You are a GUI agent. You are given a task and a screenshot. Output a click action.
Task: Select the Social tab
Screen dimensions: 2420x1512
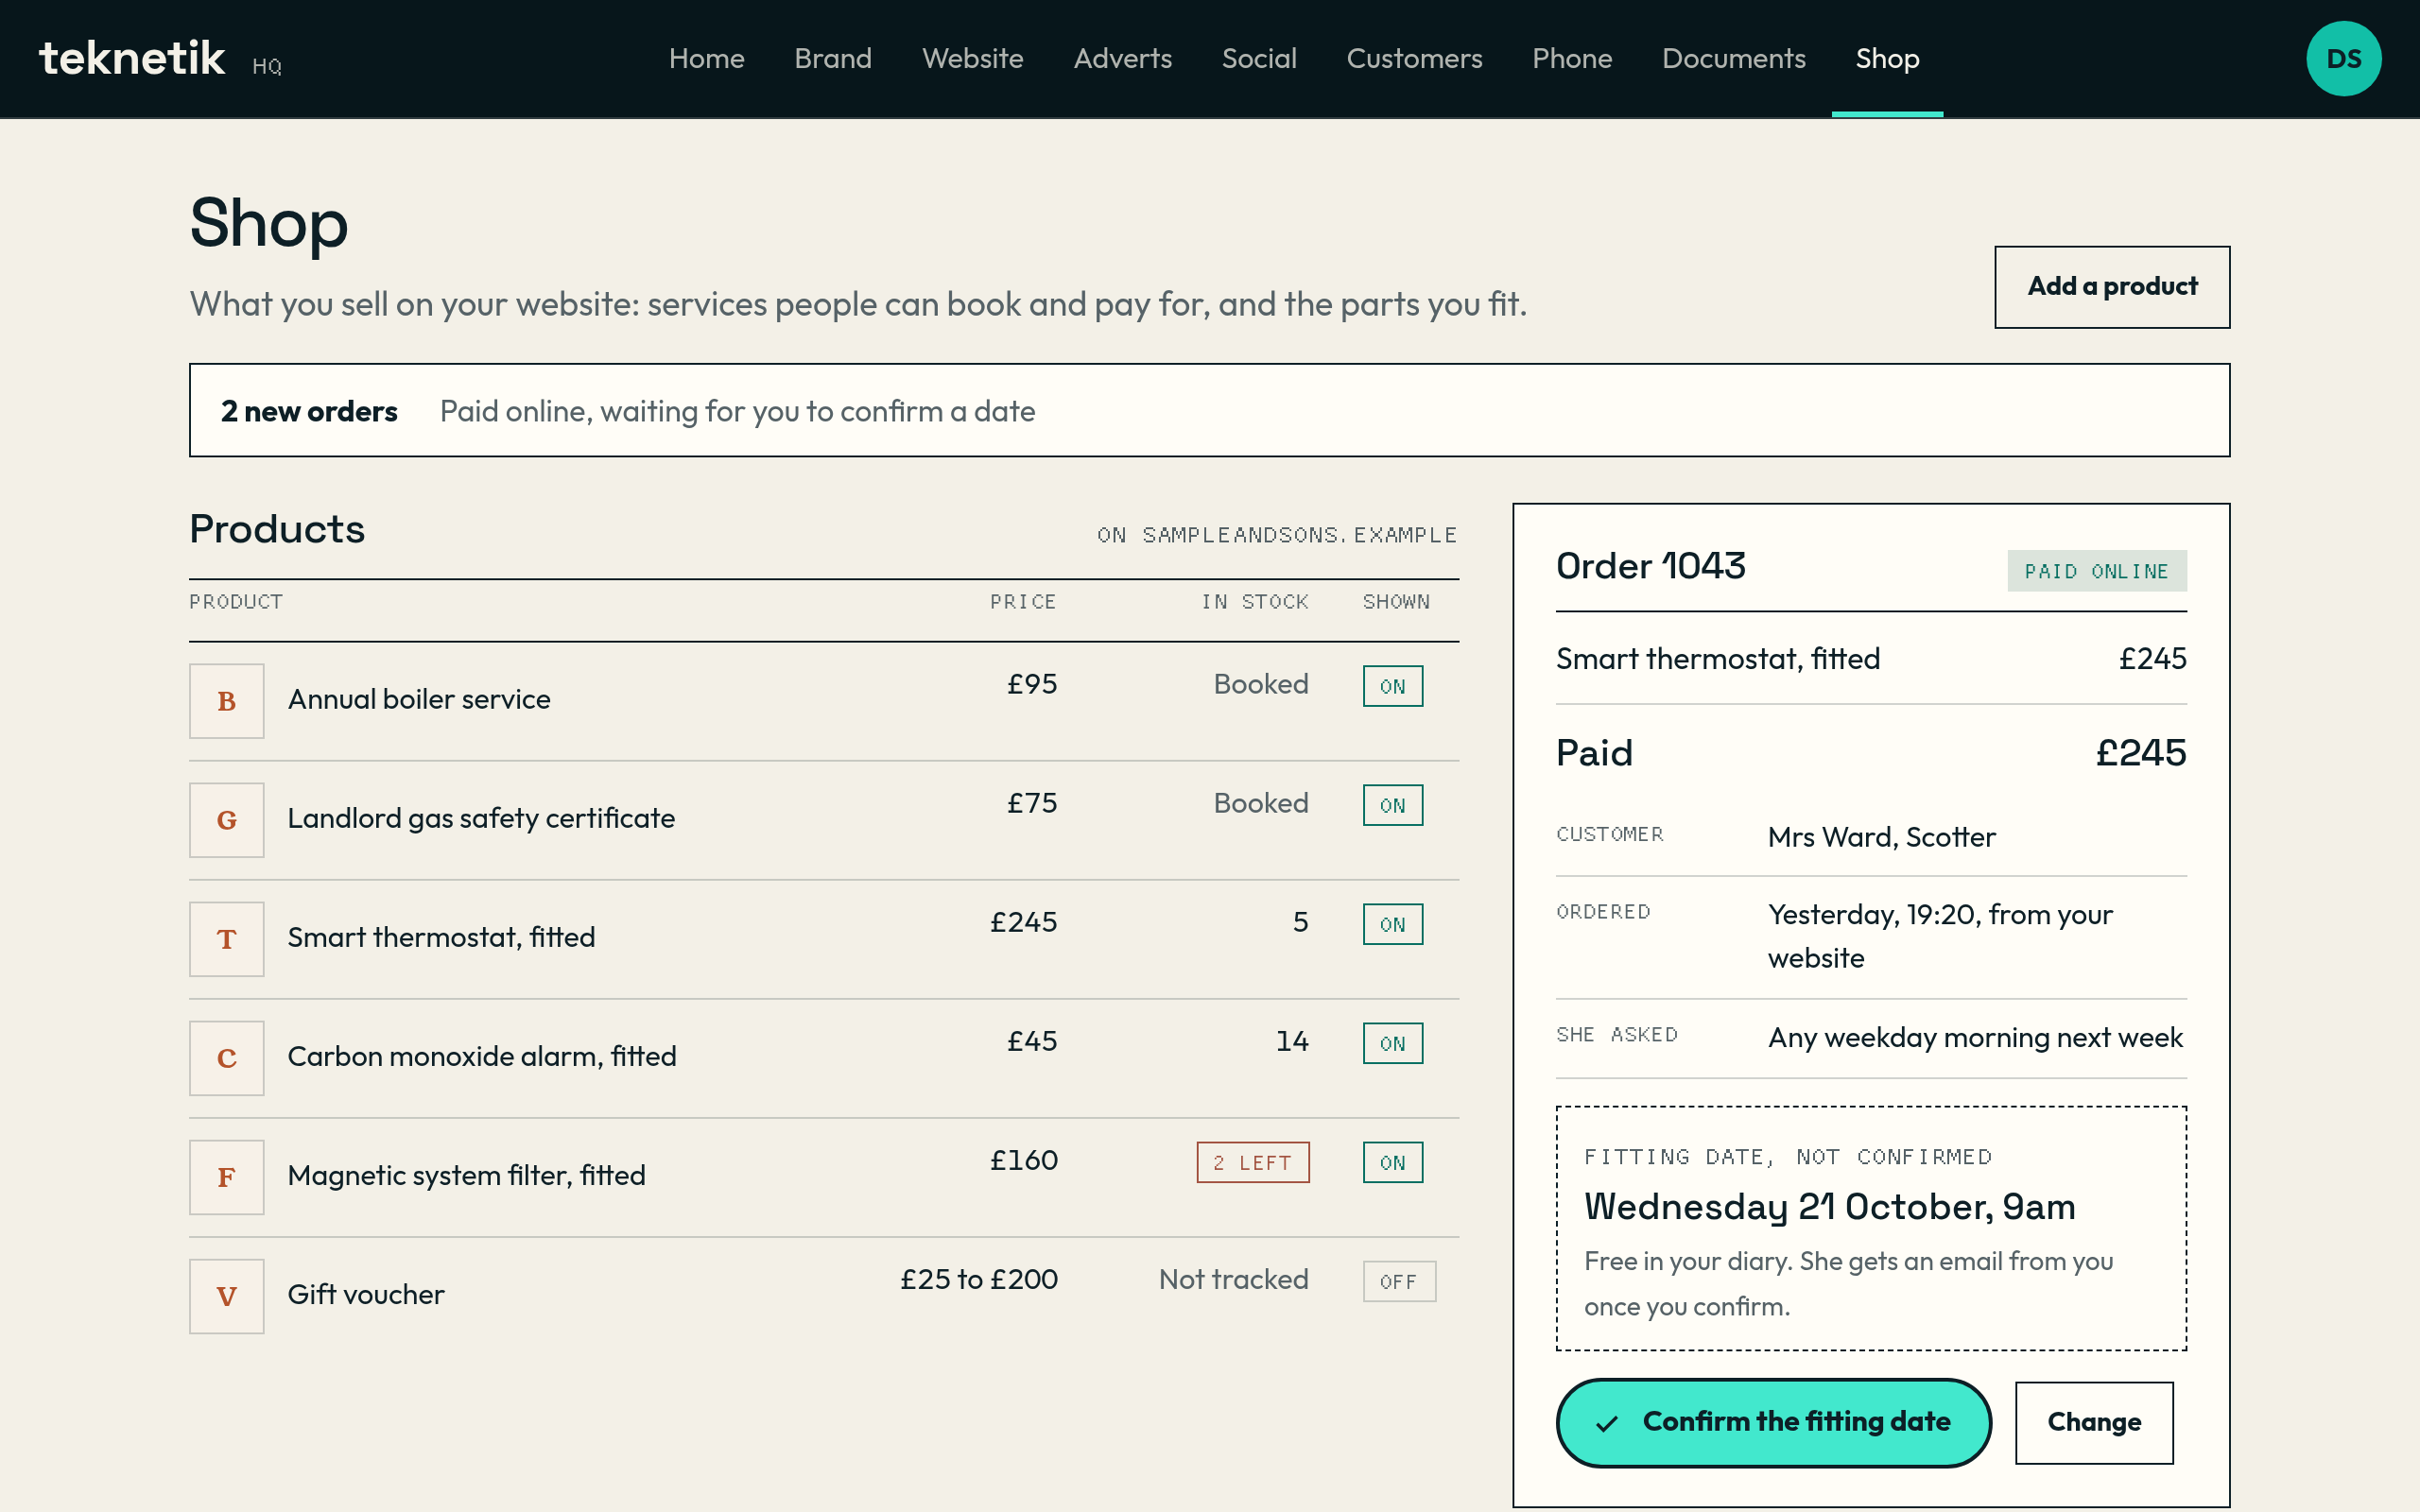(1259, 59)
